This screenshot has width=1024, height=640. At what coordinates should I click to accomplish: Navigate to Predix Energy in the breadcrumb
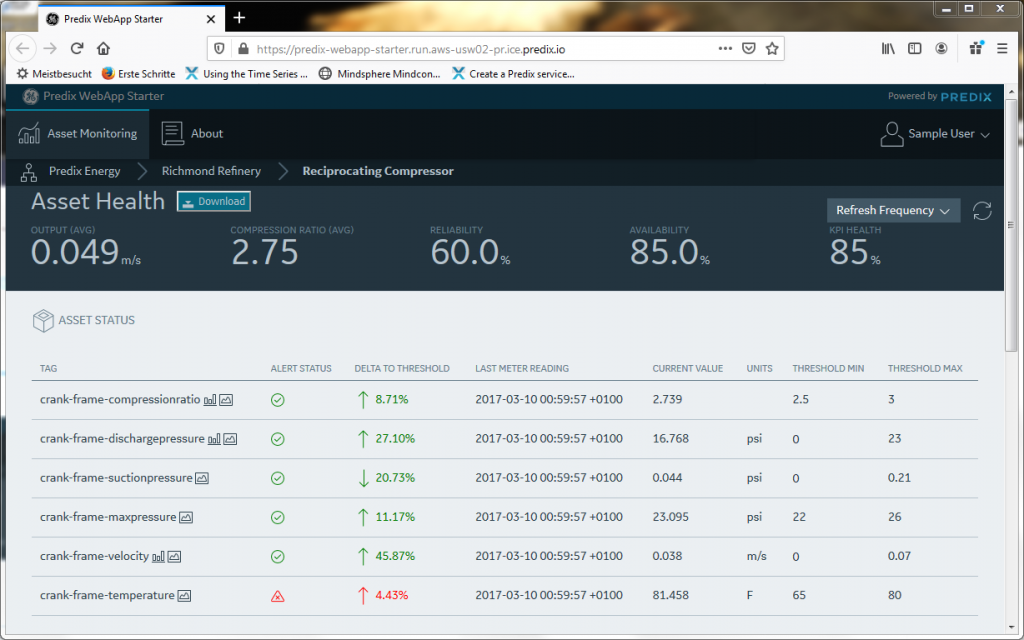[x=84, y=171]
